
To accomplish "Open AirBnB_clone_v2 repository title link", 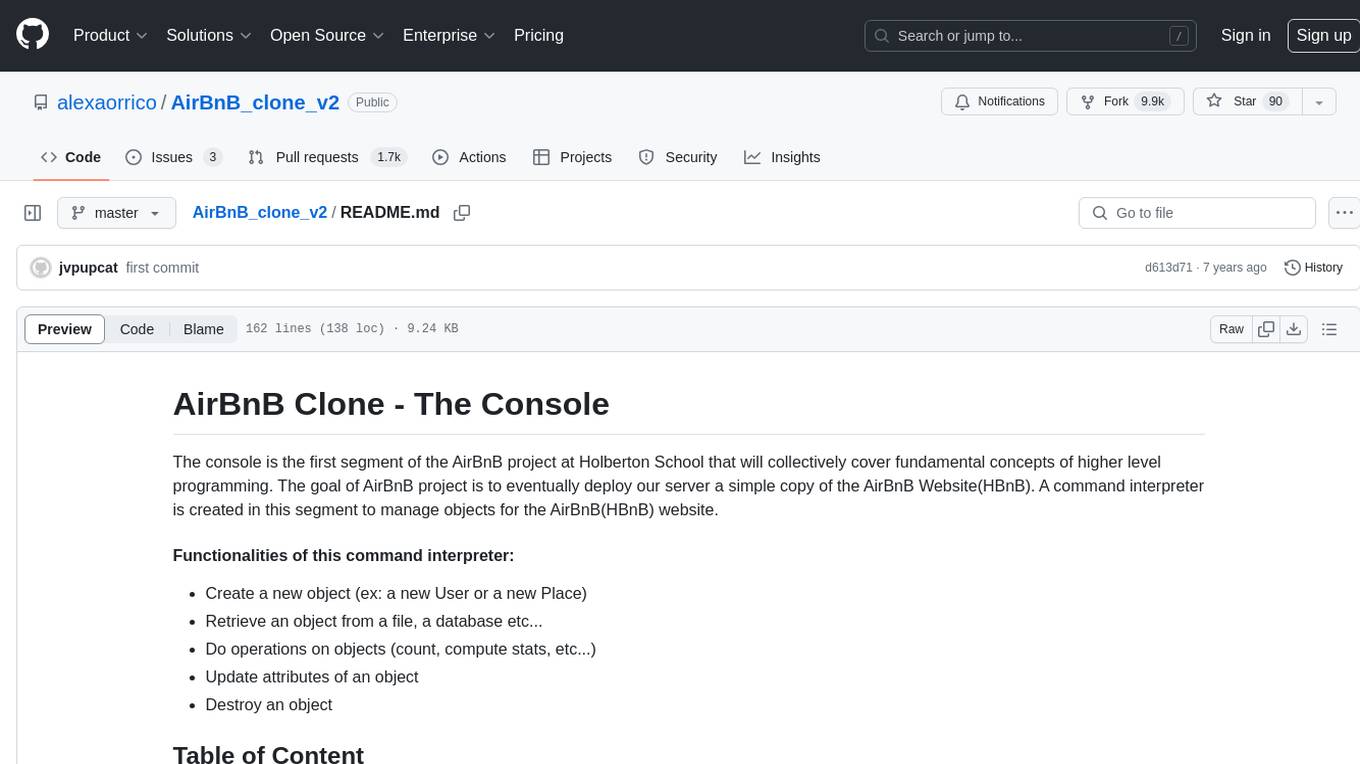I will tap(255, 102).
